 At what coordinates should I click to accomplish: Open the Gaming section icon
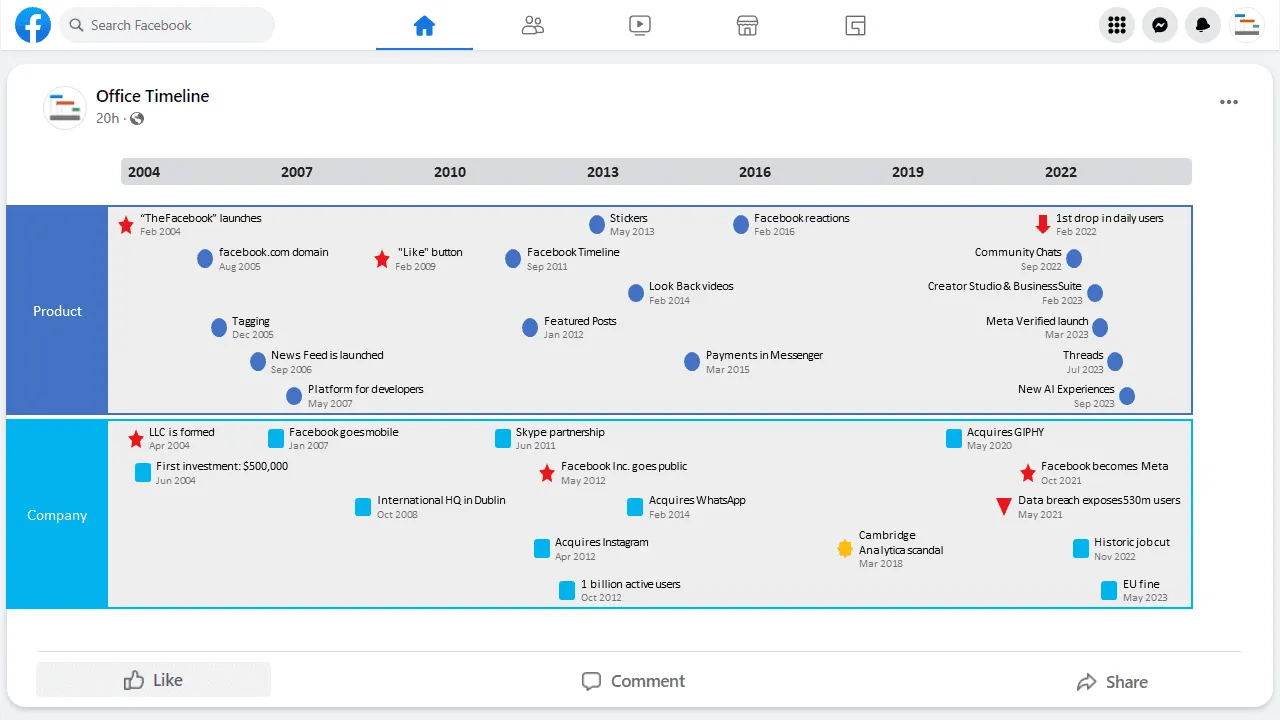855,25
